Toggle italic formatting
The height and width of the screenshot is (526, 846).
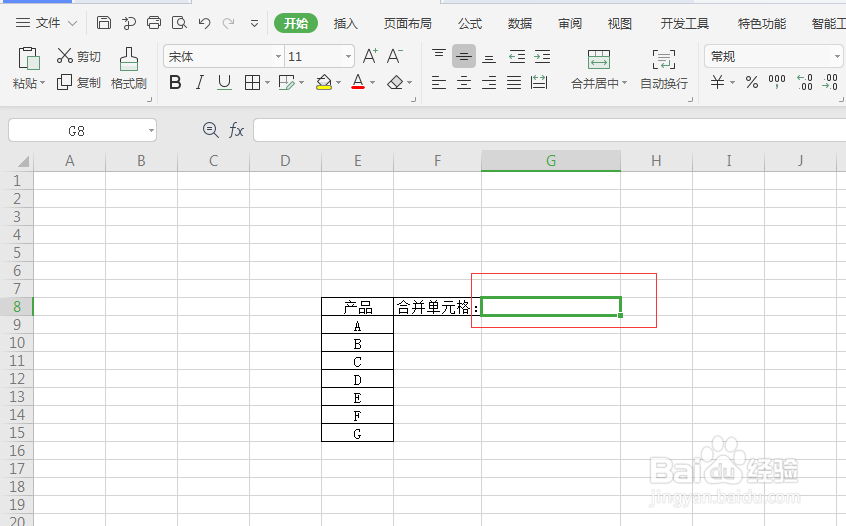200,83
